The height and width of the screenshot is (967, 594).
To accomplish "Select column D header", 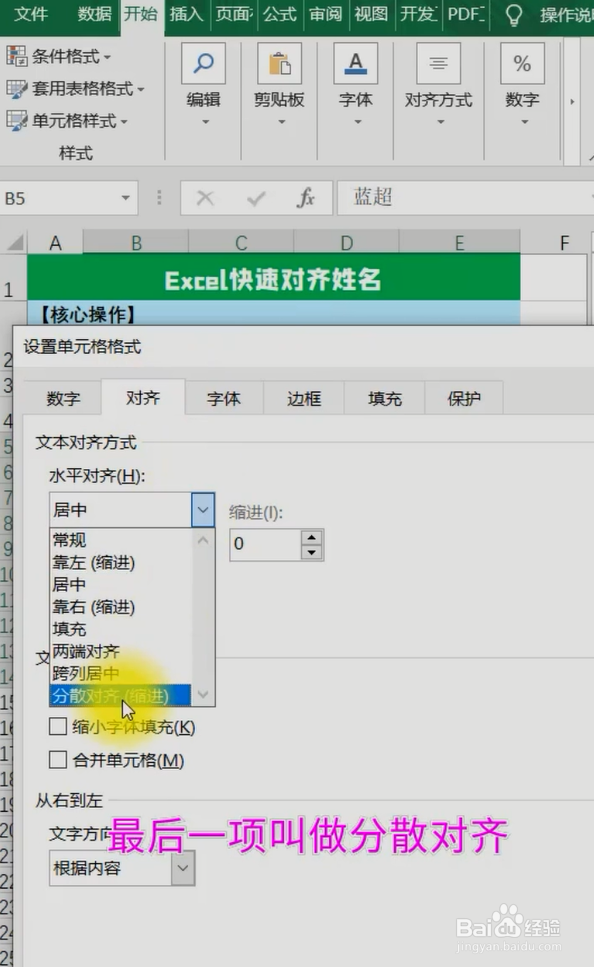I will tap(347, 243).
